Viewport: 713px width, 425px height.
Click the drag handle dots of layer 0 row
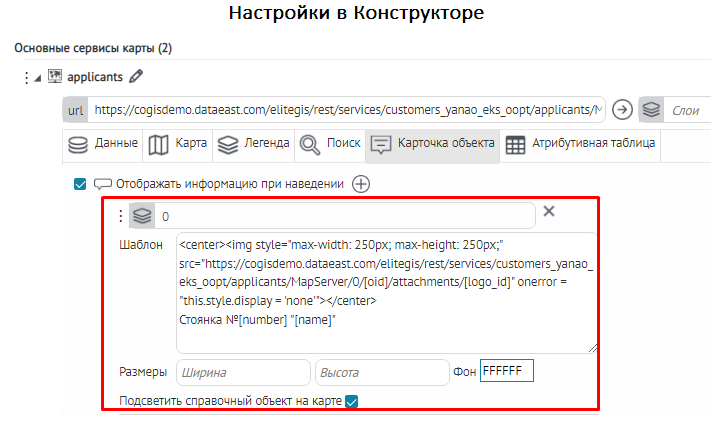coord(121,216)
